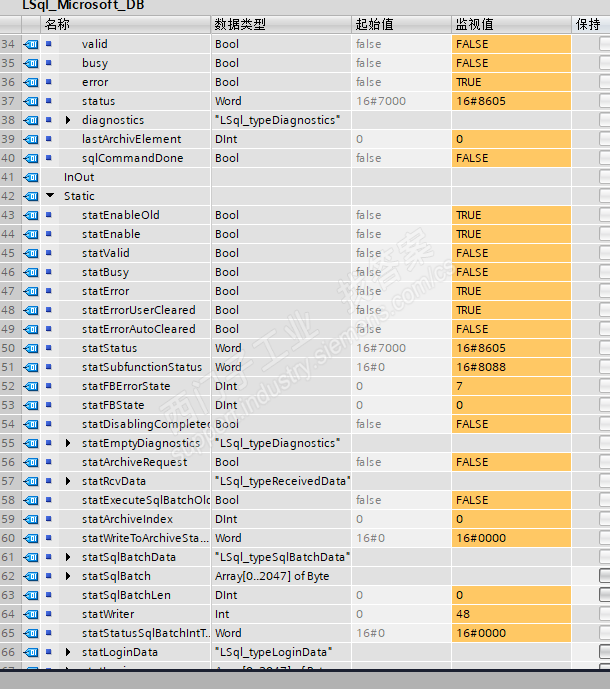The image size is (610, 689).
Task: Click the blue square marker beside statSubfunctionStatus
Action: [49, 367]
